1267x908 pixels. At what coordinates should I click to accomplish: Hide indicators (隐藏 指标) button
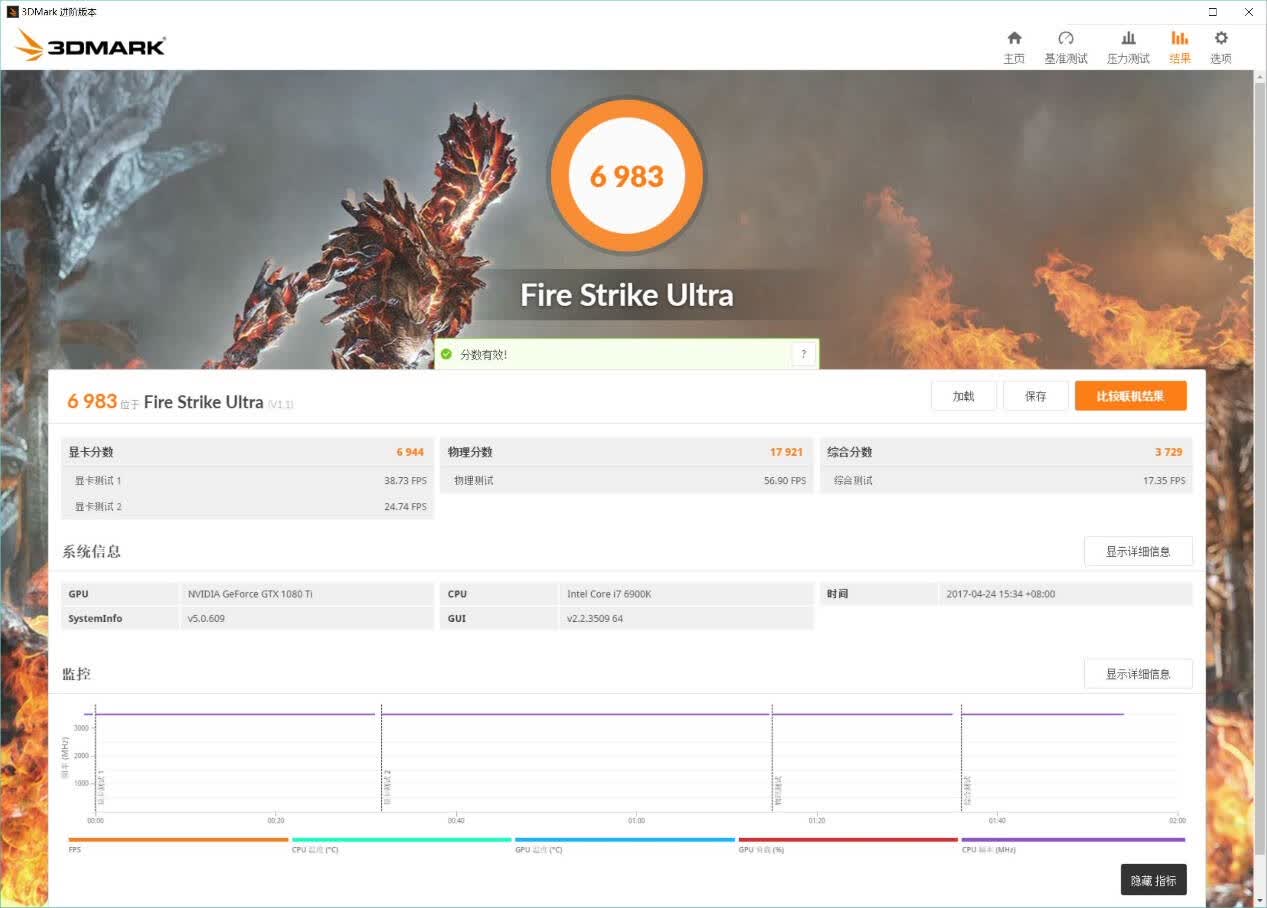coord(1153,880)
